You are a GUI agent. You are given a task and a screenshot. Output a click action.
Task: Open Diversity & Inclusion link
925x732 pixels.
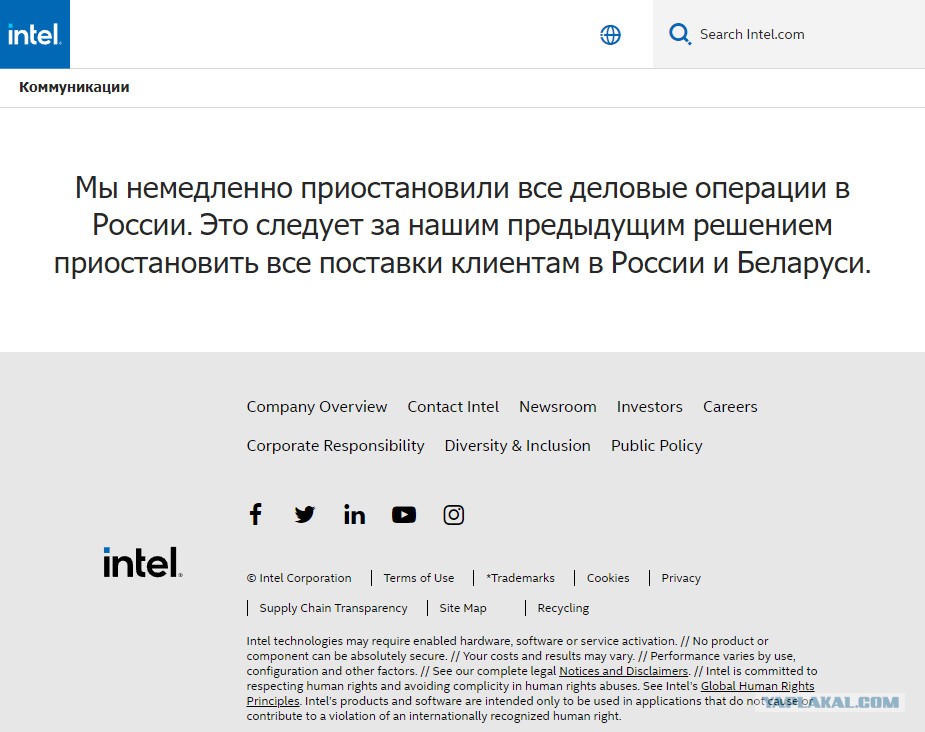517,446
